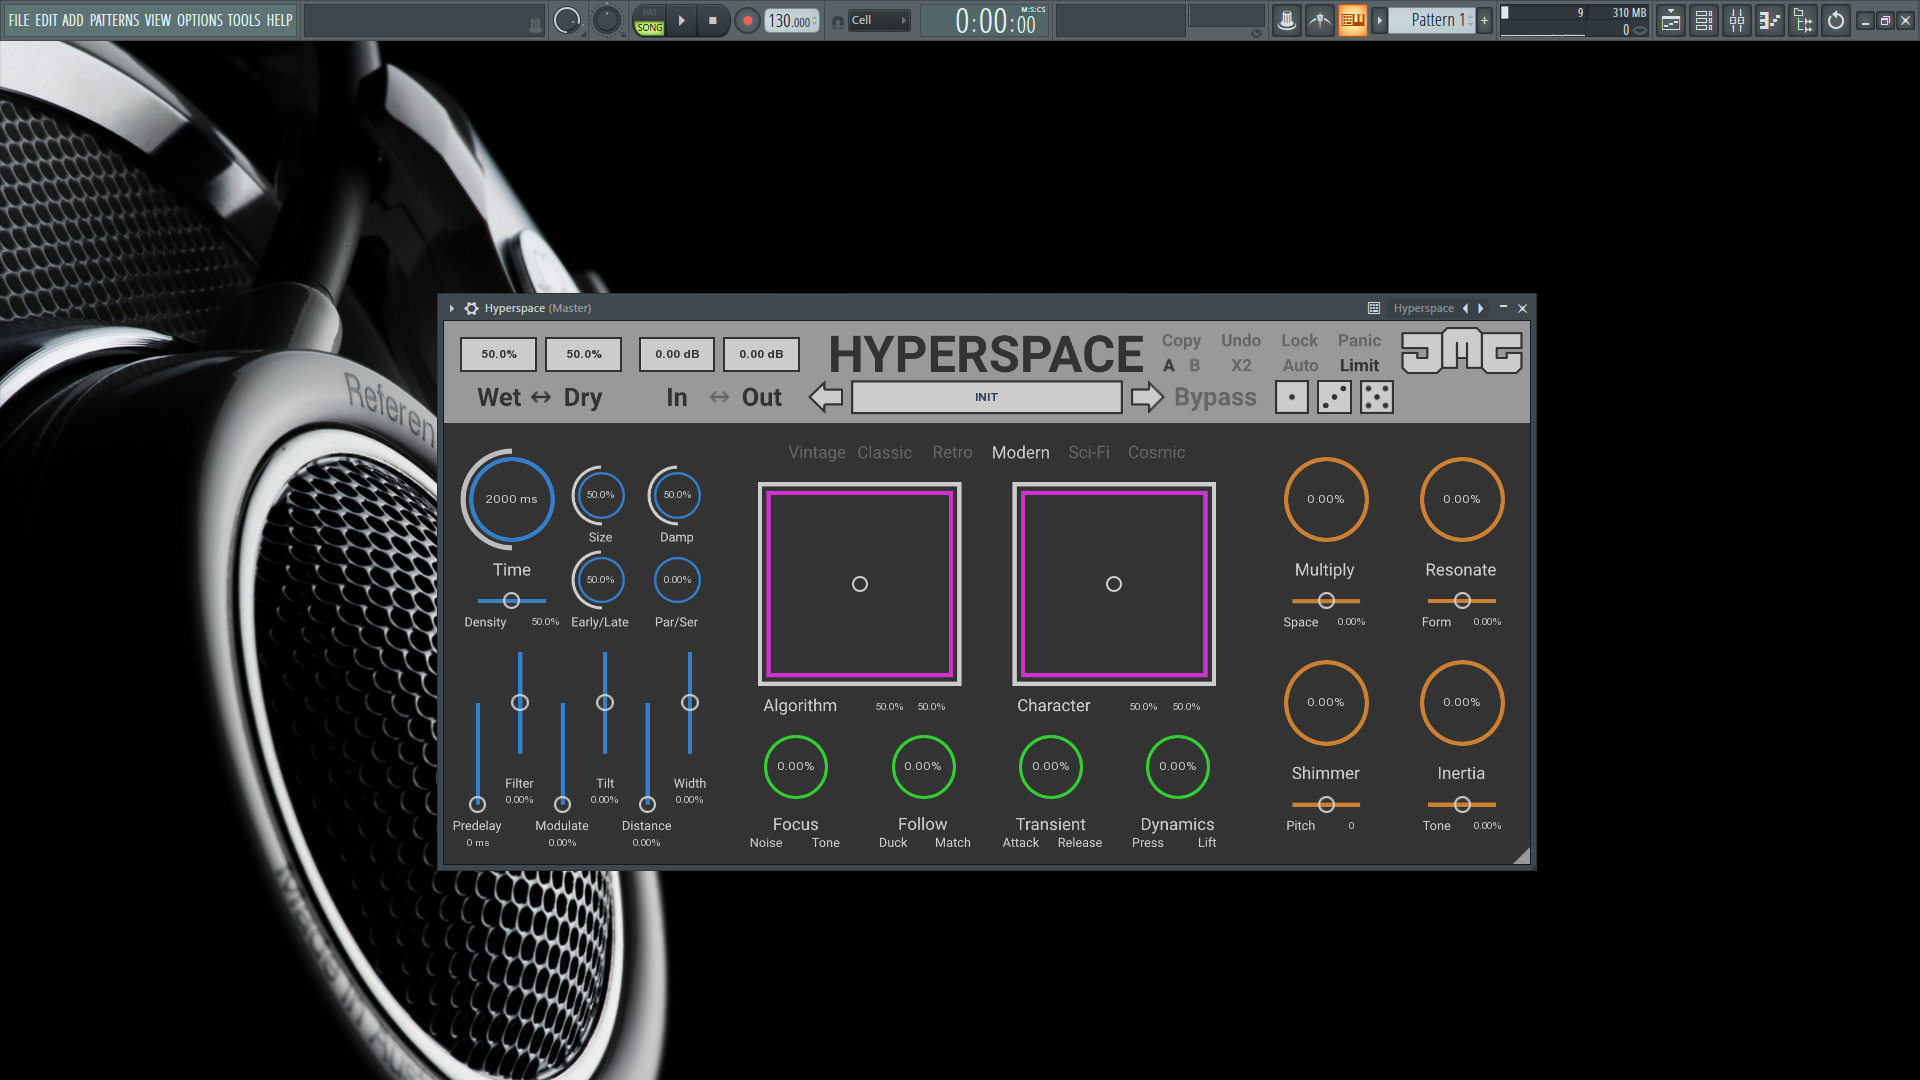This screenshot has height=1080, width=1920.
Task: Click the one-dot dice randomize icon
Action: (1292, 397)
